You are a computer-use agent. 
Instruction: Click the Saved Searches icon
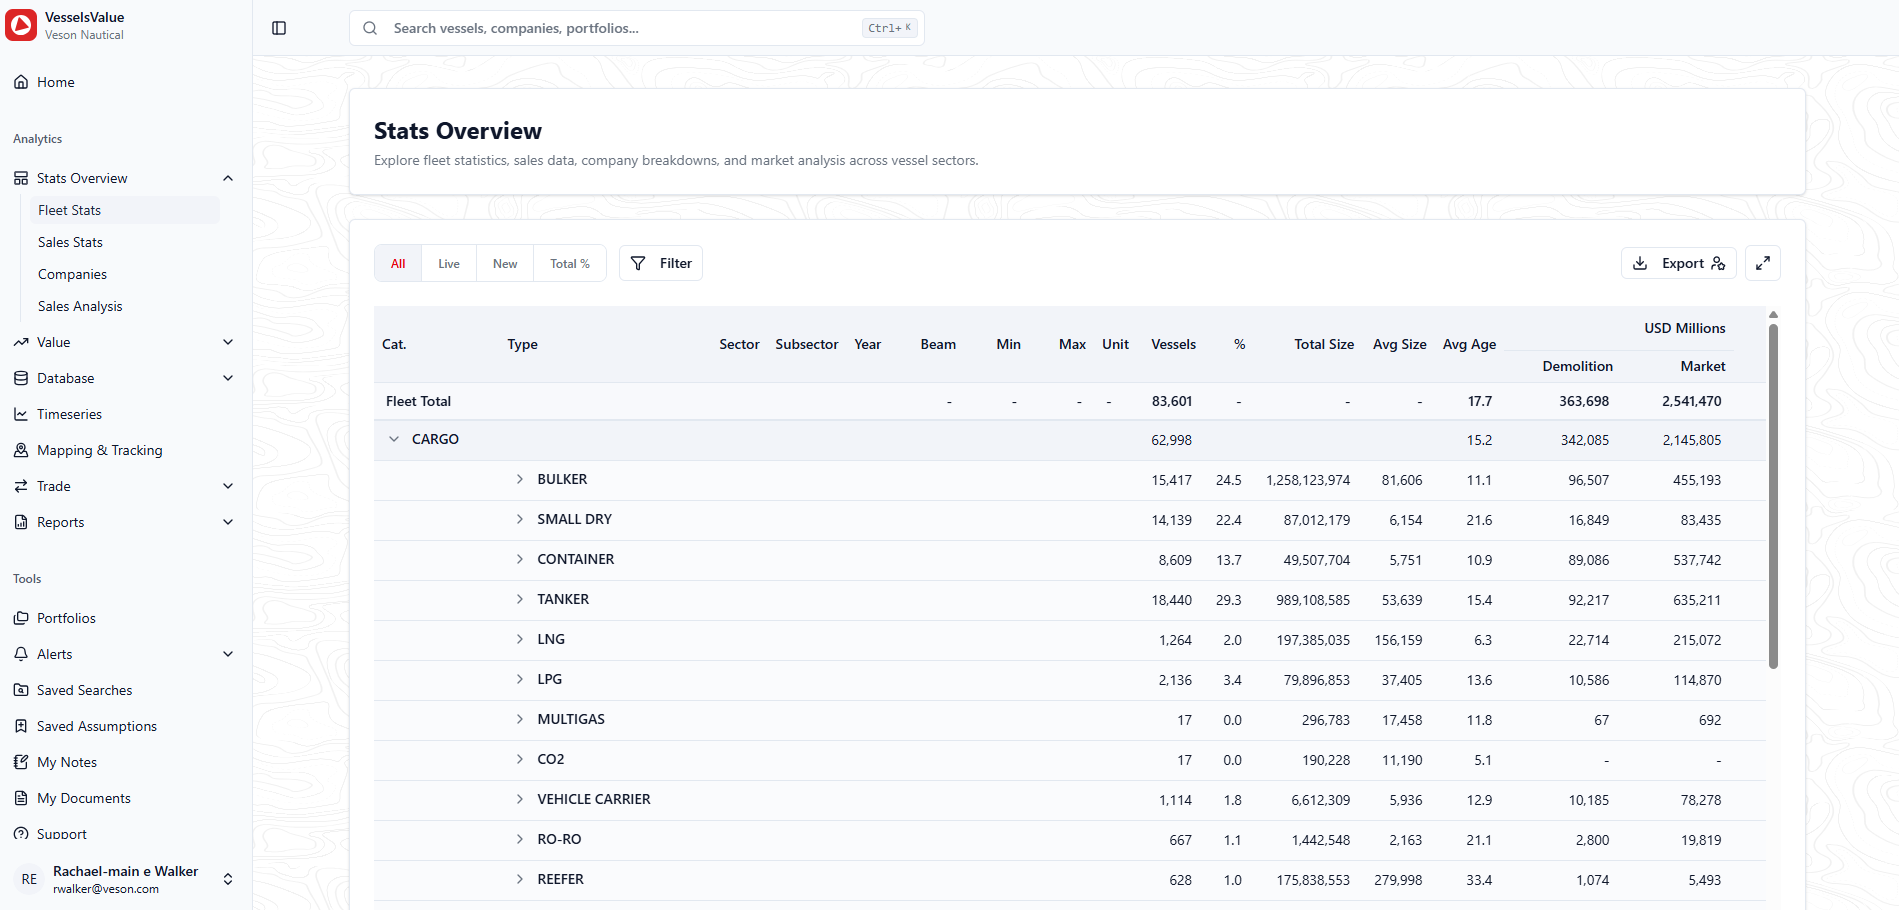[x=21, y=690]
